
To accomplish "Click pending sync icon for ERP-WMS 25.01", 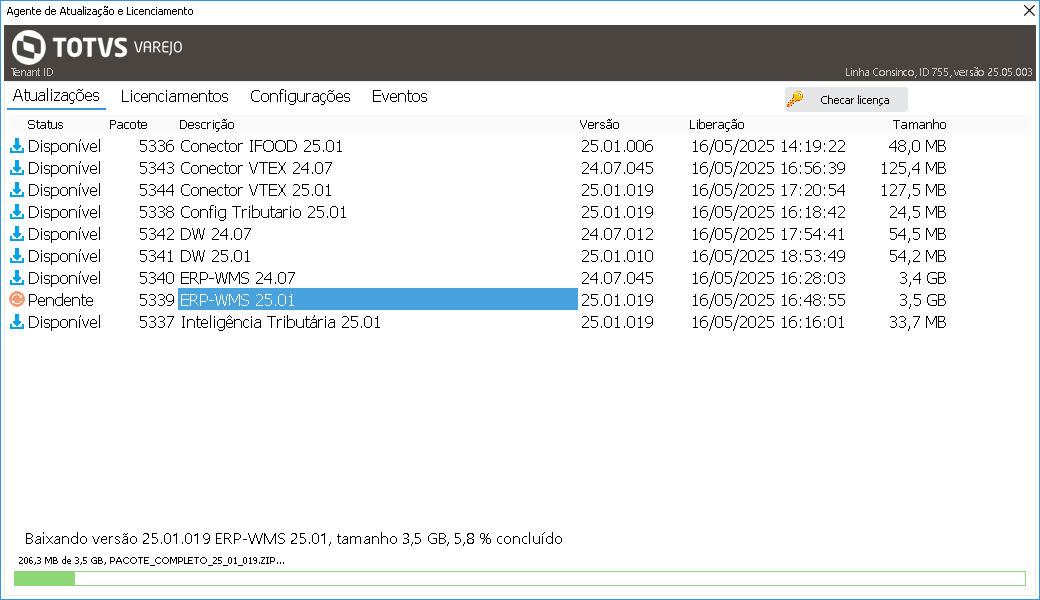I will coord(17,300).
